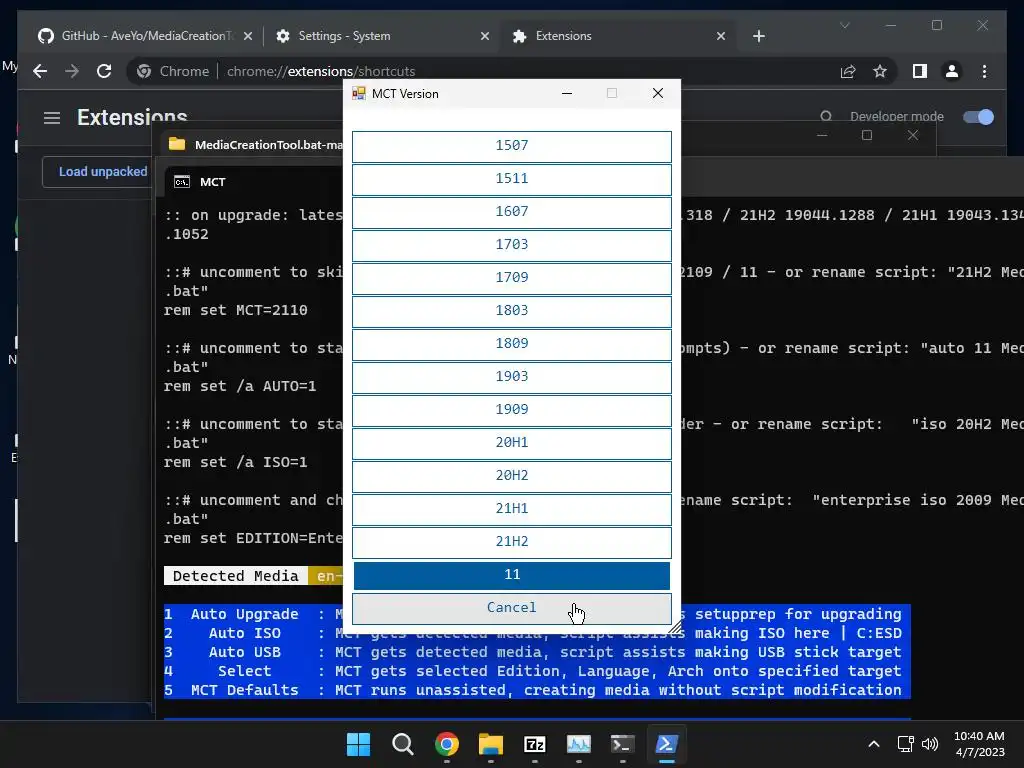The image size is (1024, 768).
Task: Select the 20H2 version button
Action: coord(511,476)
